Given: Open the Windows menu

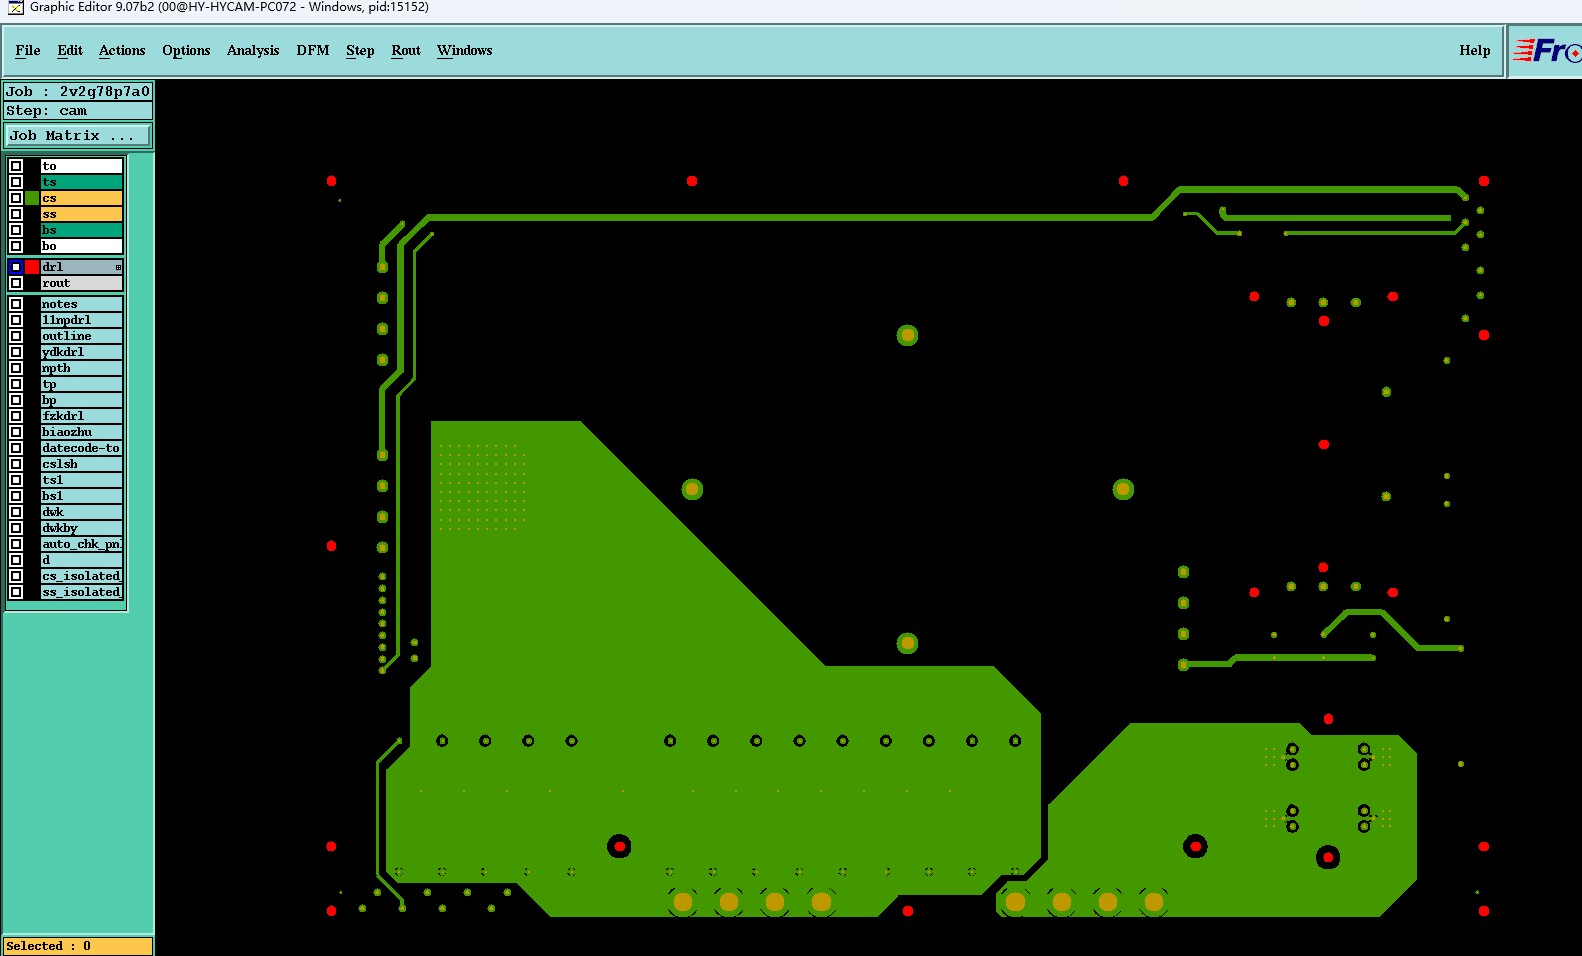Looking at the screenshot, I should point(465,51).
